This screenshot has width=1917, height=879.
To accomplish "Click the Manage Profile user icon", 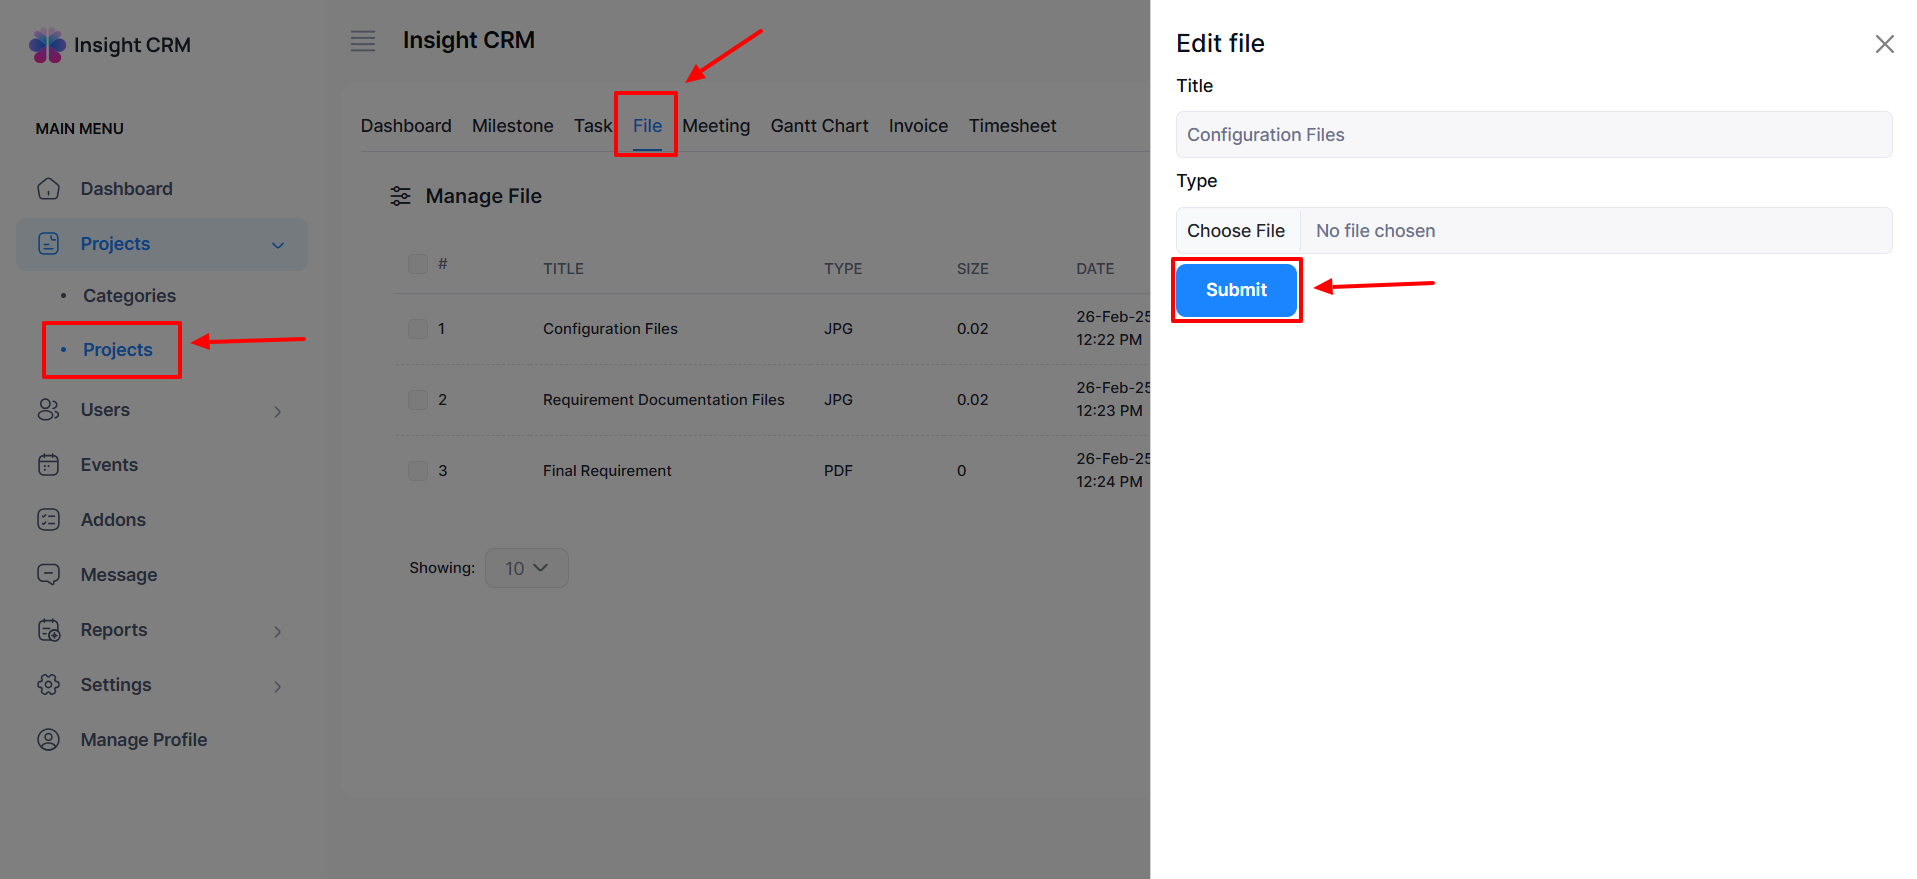I will point(48,740).
